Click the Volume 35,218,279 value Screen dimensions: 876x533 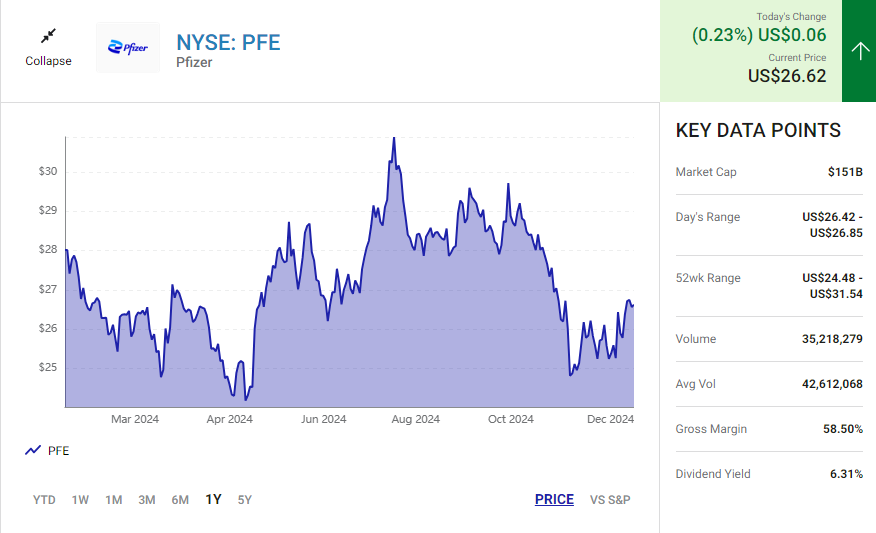point(832,339)
